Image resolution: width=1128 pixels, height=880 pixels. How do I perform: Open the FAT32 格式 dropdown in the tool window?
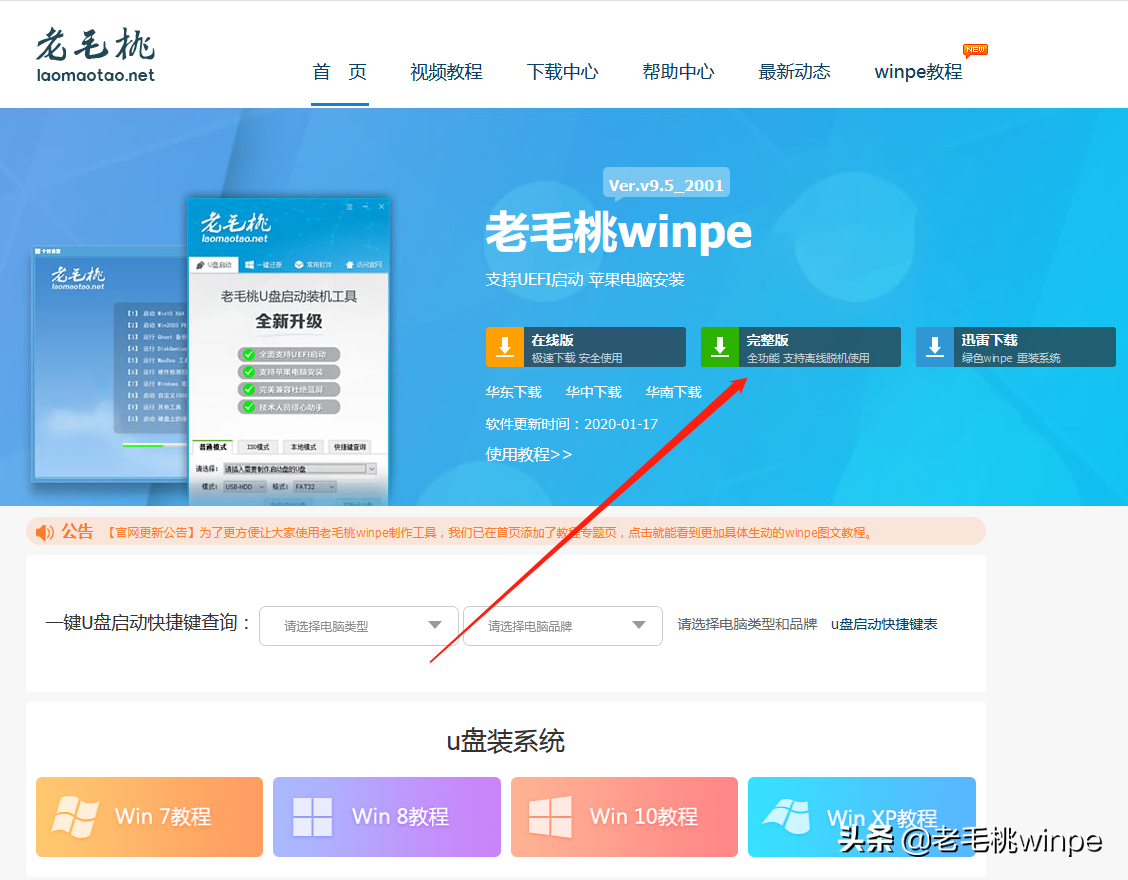coord(315,487)
